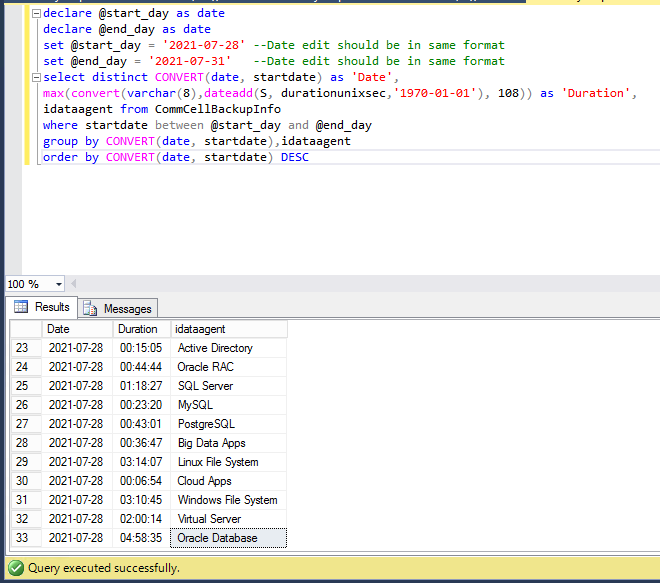Click duration value 03:10:45
Screen dimensions: 660x583
pos(141,500)
